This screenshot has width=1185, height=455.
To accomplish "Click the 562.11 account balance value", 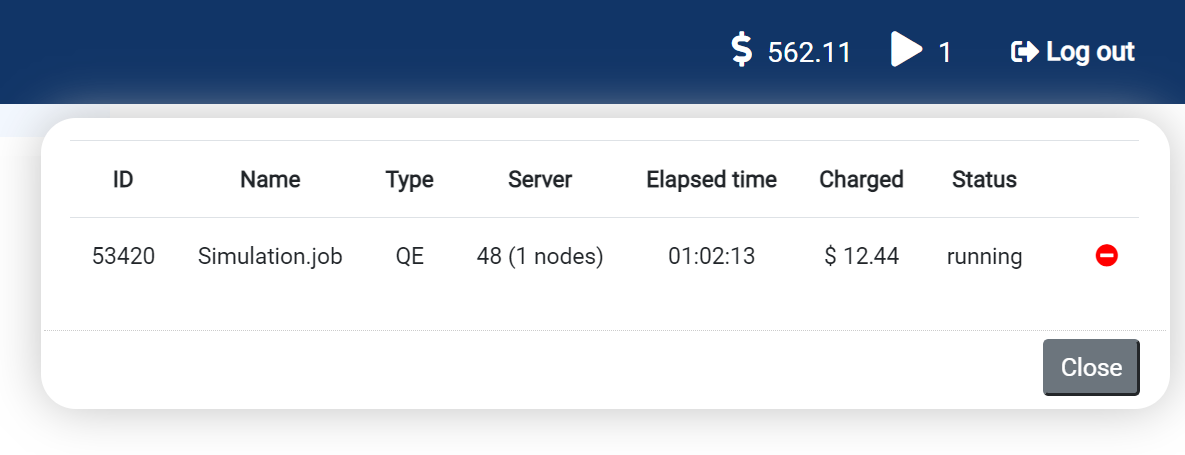I will click(809, 52).
